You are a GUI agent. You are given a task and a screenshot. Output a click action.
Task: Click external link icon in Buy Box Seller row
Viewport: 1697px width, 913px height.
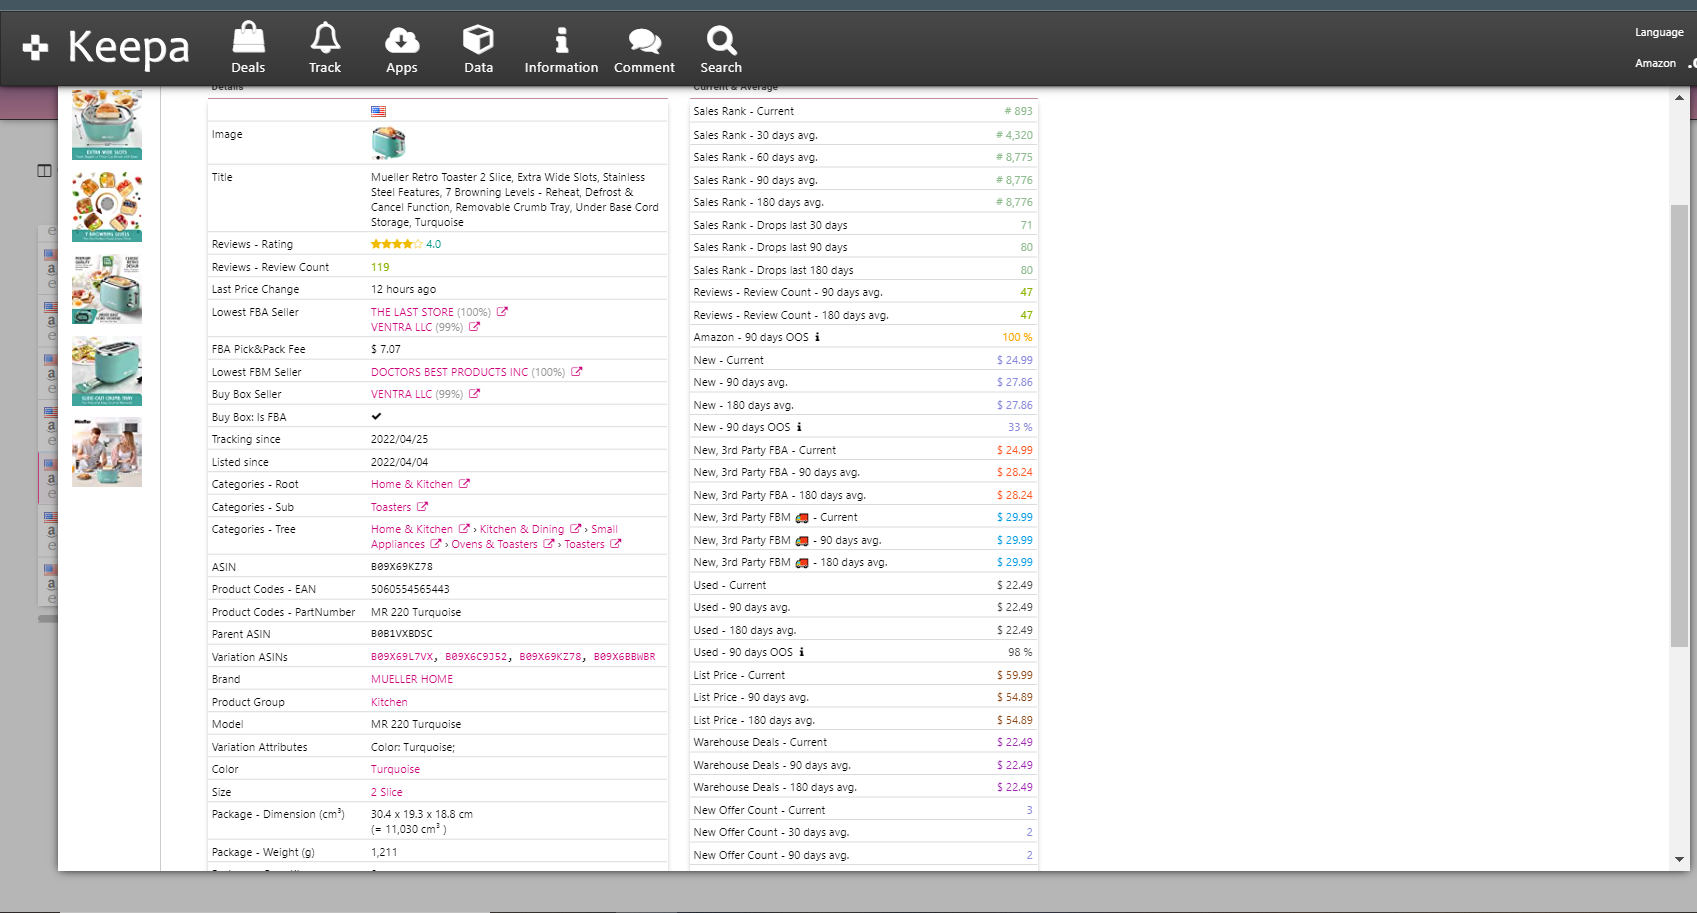[x=474, y=394]
